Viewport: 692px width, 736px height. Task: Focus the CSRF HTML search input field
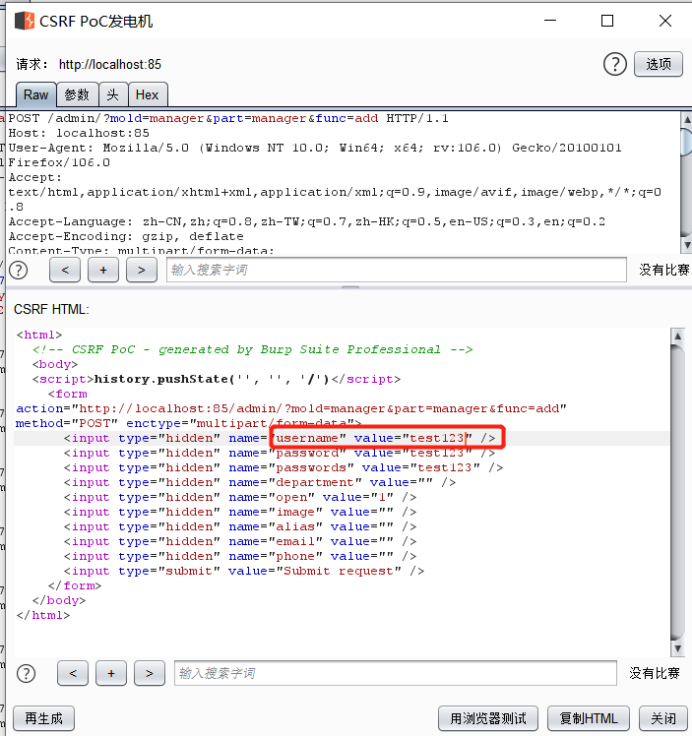coord(395,674)
